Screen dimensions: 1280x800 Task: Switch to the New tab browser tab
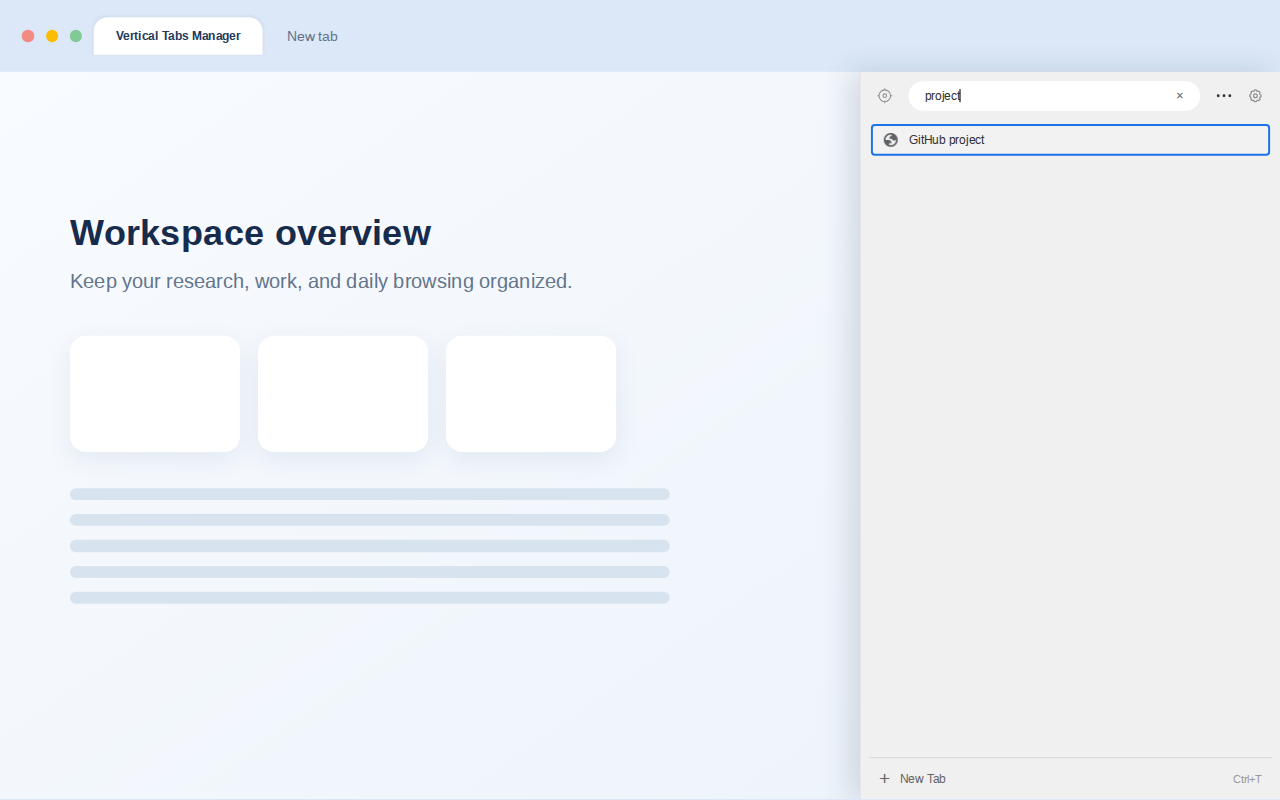(x=312, y=36)
